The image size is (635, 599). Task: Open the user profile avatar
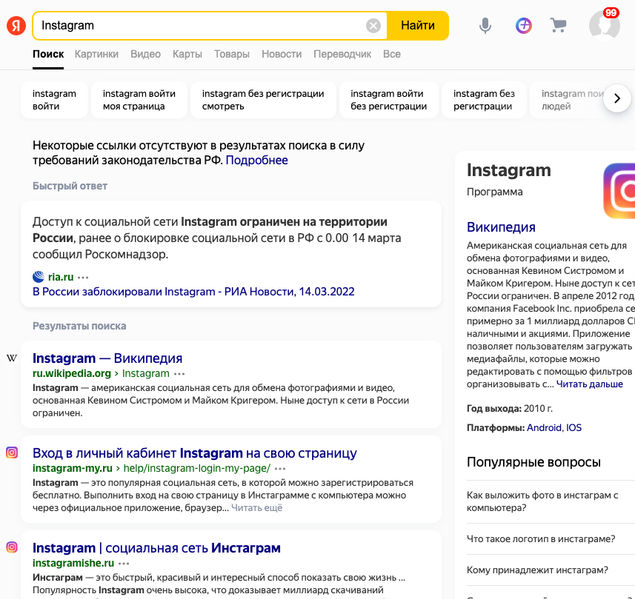coord(603,25)
